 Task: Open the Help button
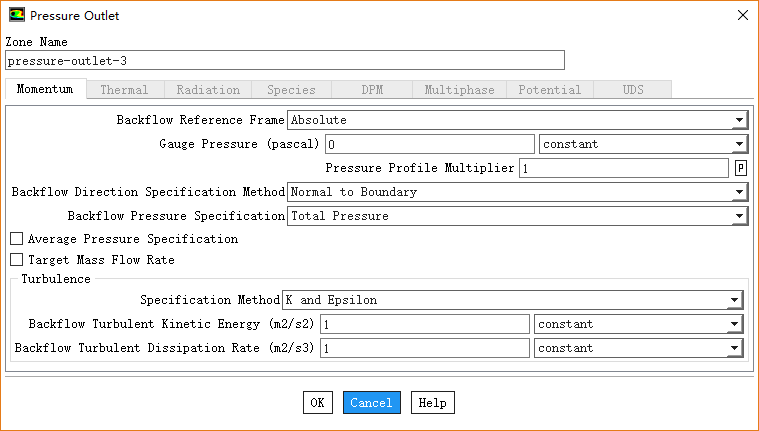pyautogui.click(x=432, y=403)
